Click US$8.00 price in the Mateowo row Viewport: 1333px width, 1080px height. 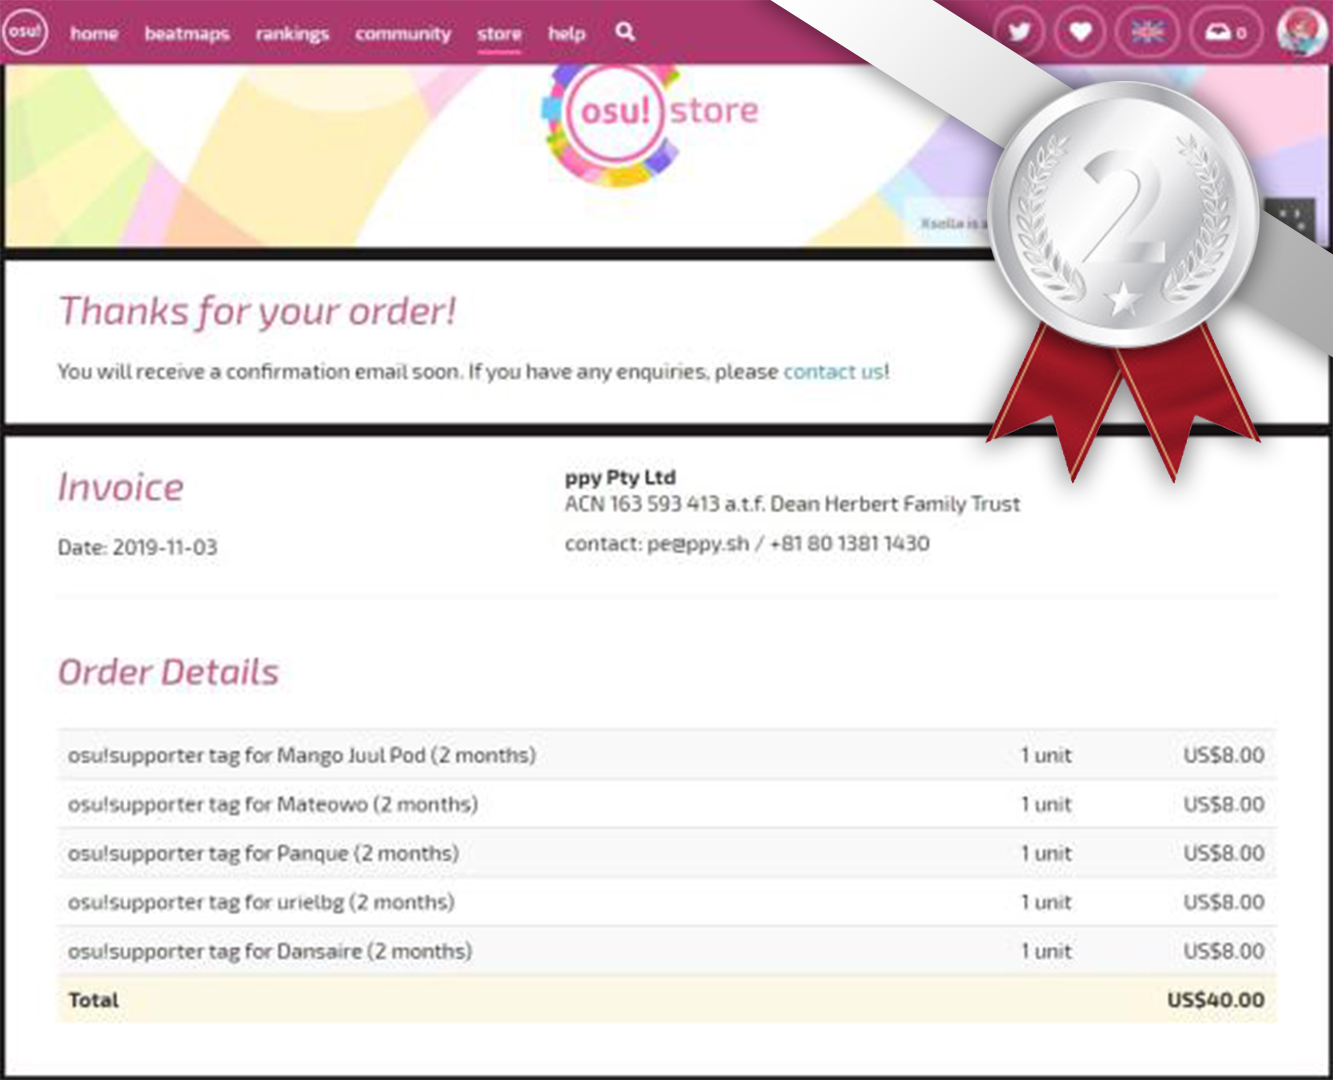click(x=1224, y=804)
